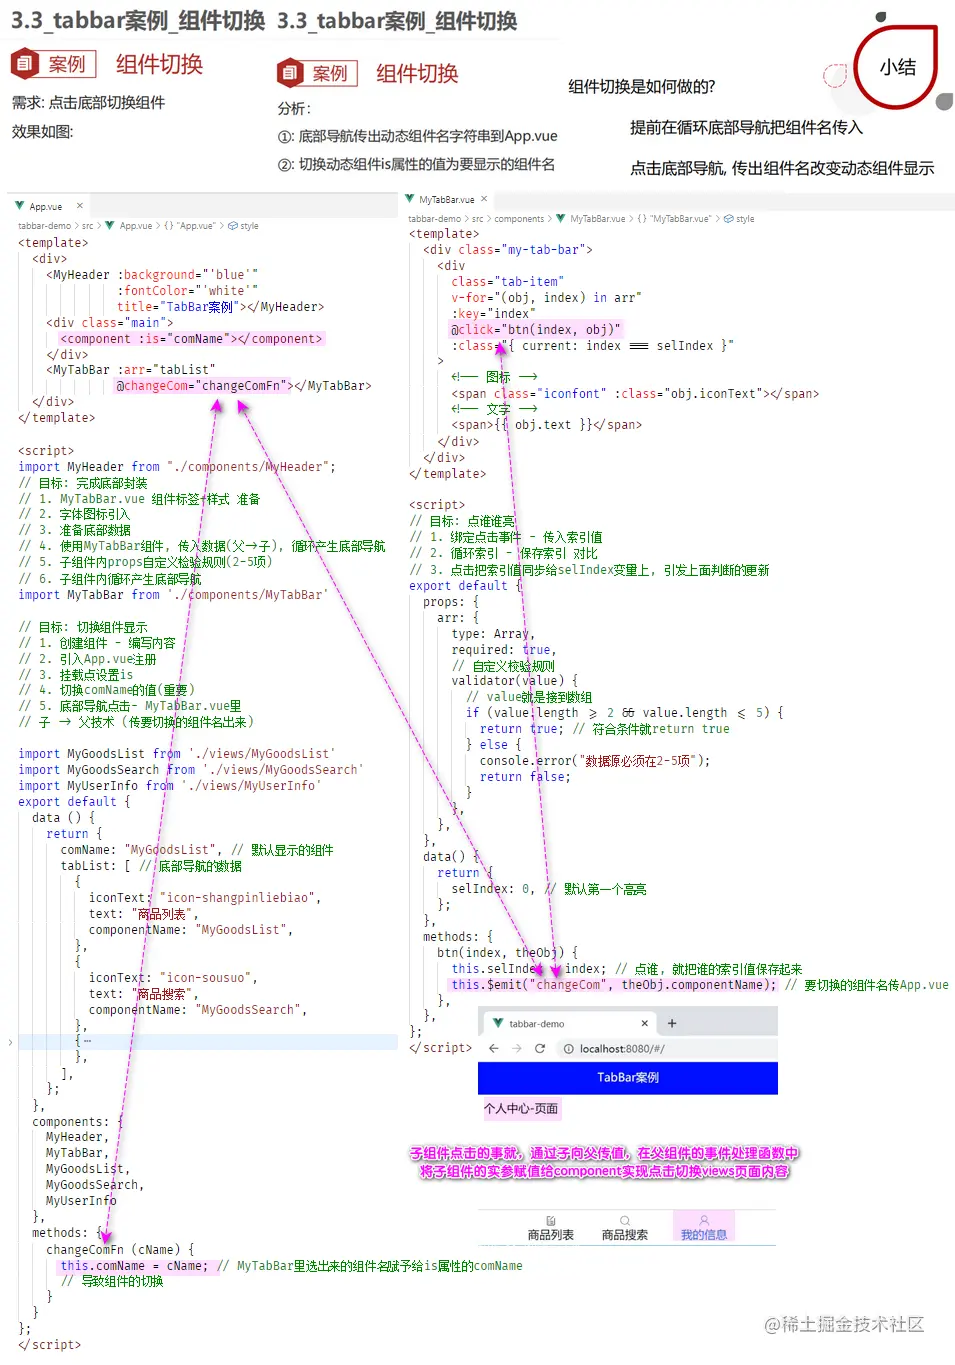Open "App.vue" braces symbol breadcrumb

(x=190, y=226)
